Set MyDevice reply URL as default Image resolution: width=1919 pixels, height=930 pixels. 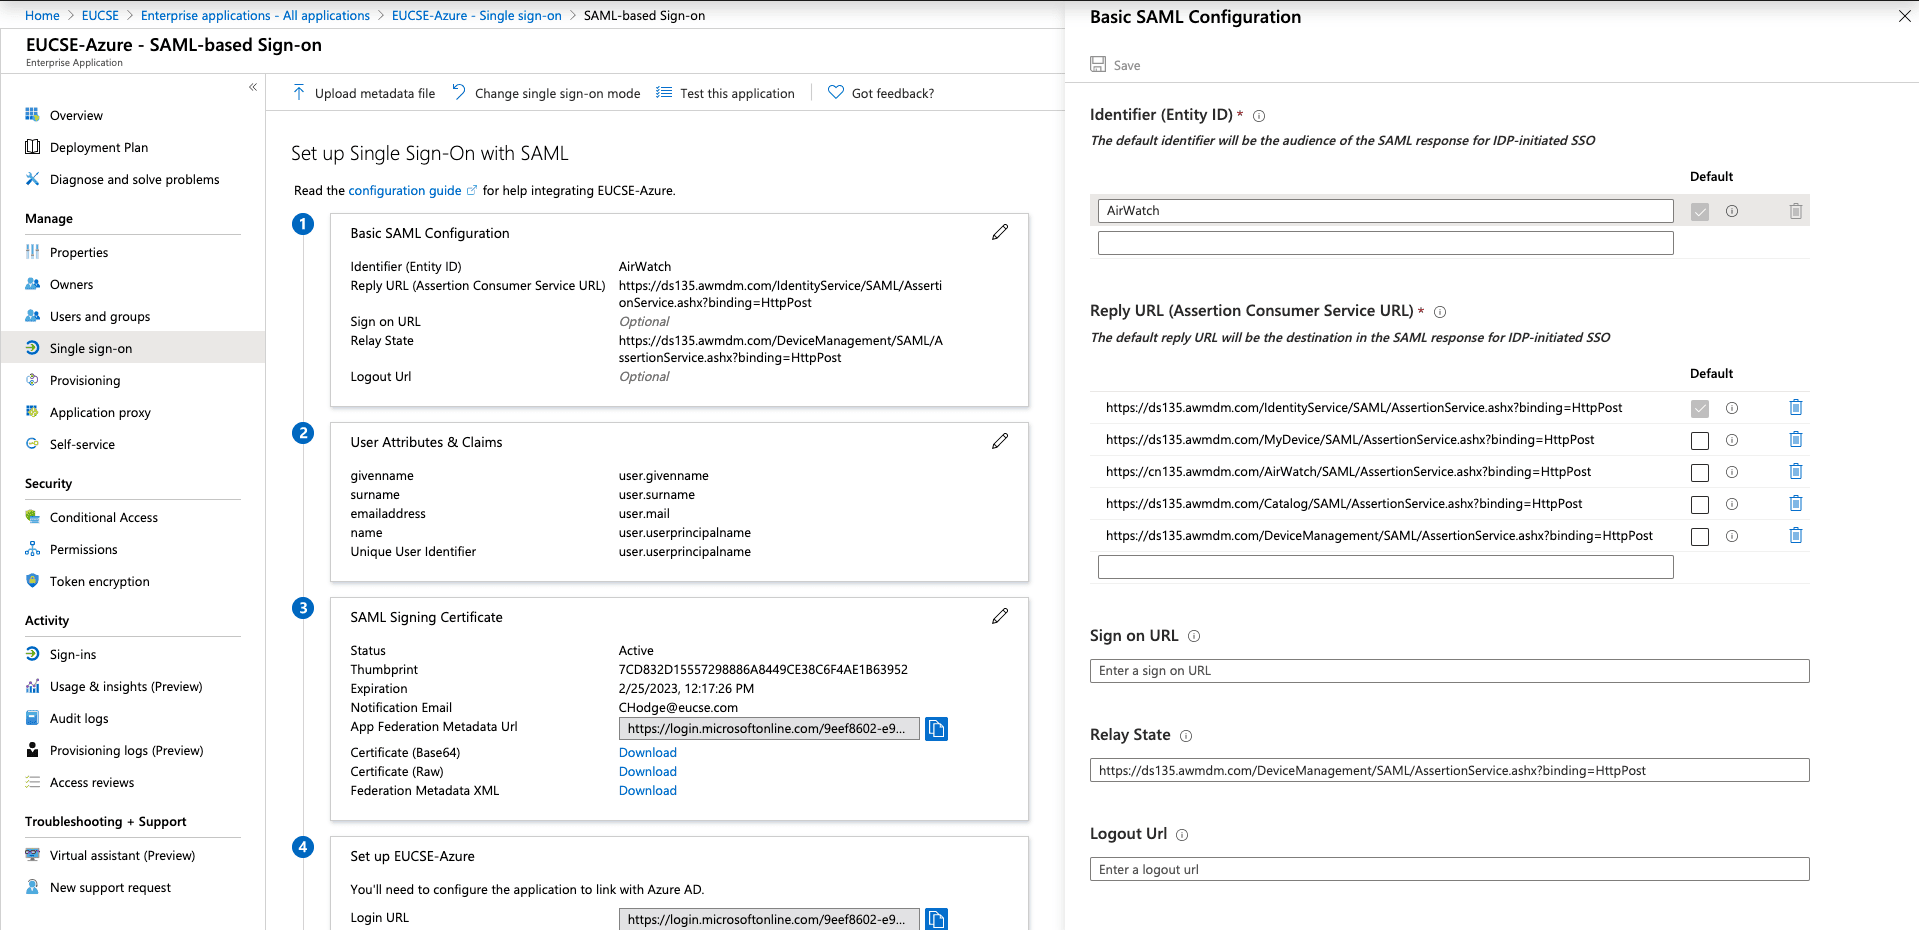pos(1700,441)
